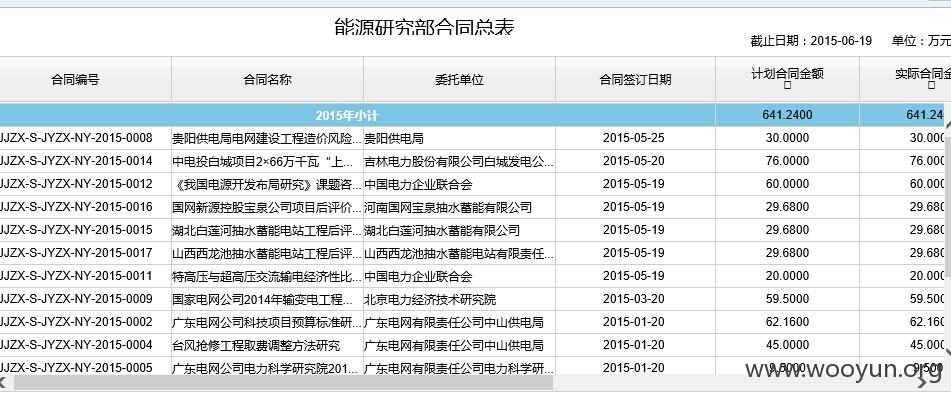Select date 2015-01-20 in the 0004 row
Screen dimensions: 951x398
(634, 346)
